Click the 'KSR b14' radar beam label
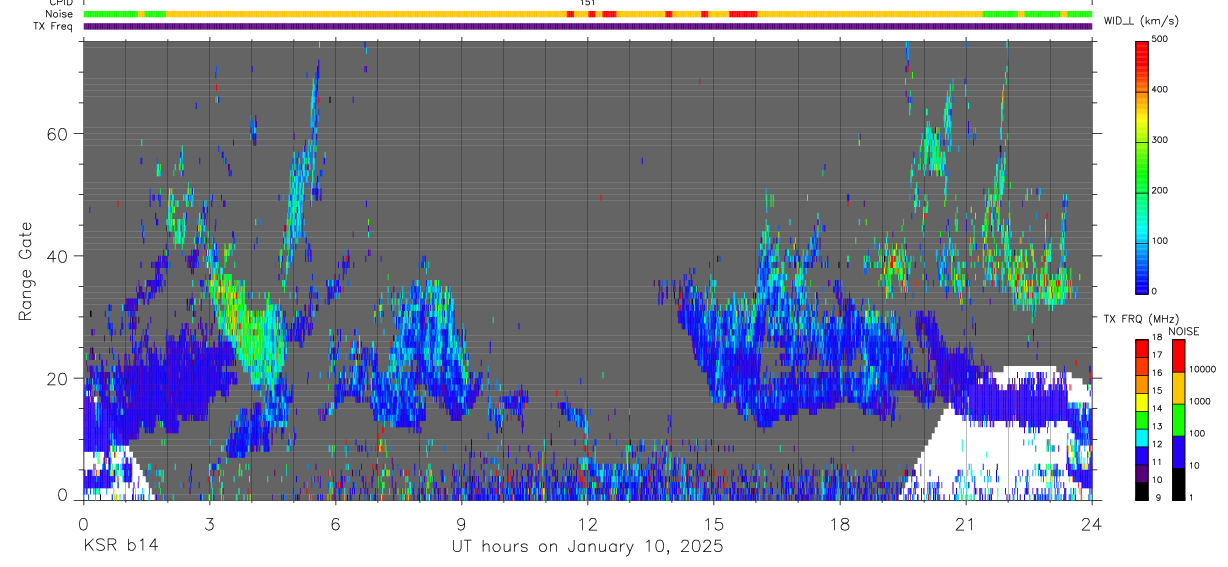 pos(120,546)
